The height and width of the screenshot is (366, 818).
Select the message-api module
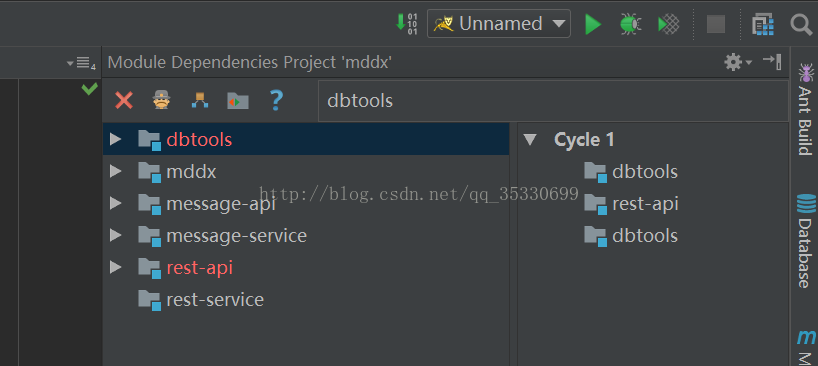pyautogui.click(x=221, y=204)
